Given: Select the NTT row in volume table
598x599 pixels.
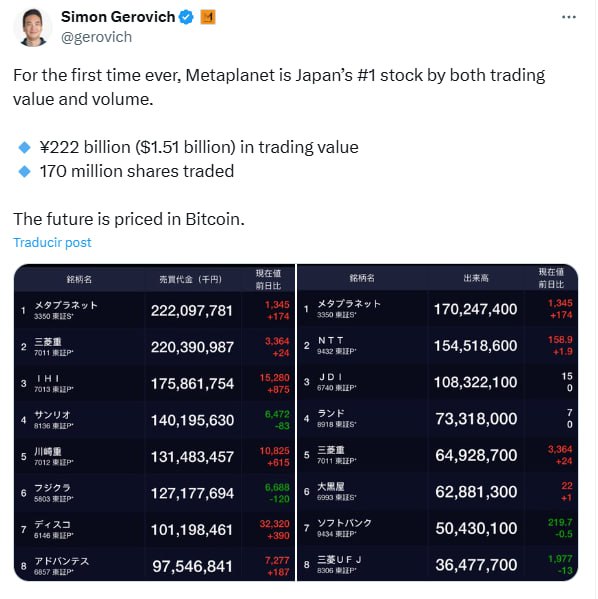Looking at the screenshot, I should tap(438, 346).
